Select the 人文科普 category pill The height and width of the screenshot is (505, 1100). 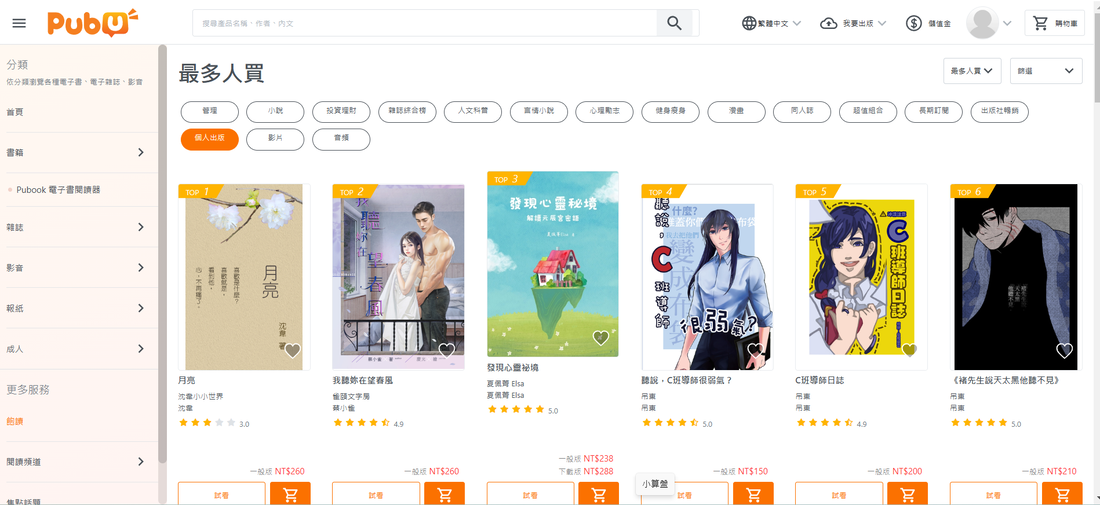[473, 112]
